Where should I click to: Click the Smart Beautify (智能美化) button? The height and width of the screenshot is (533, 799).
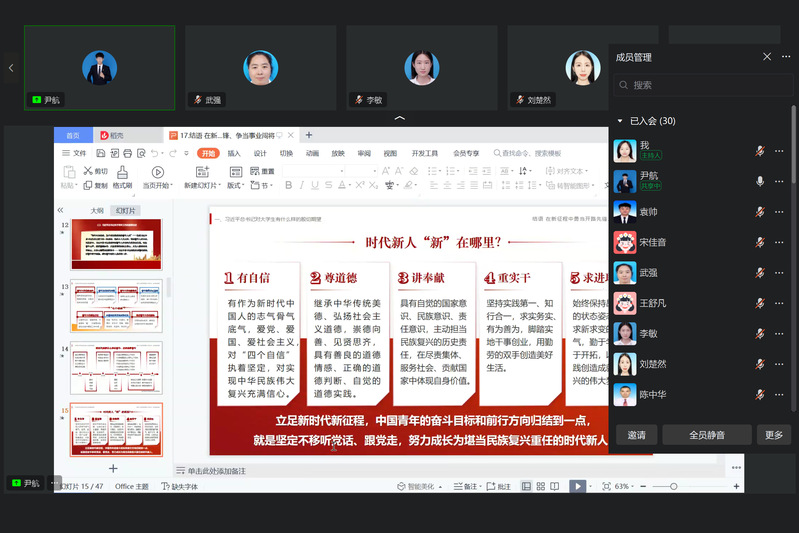coord(419,486)
